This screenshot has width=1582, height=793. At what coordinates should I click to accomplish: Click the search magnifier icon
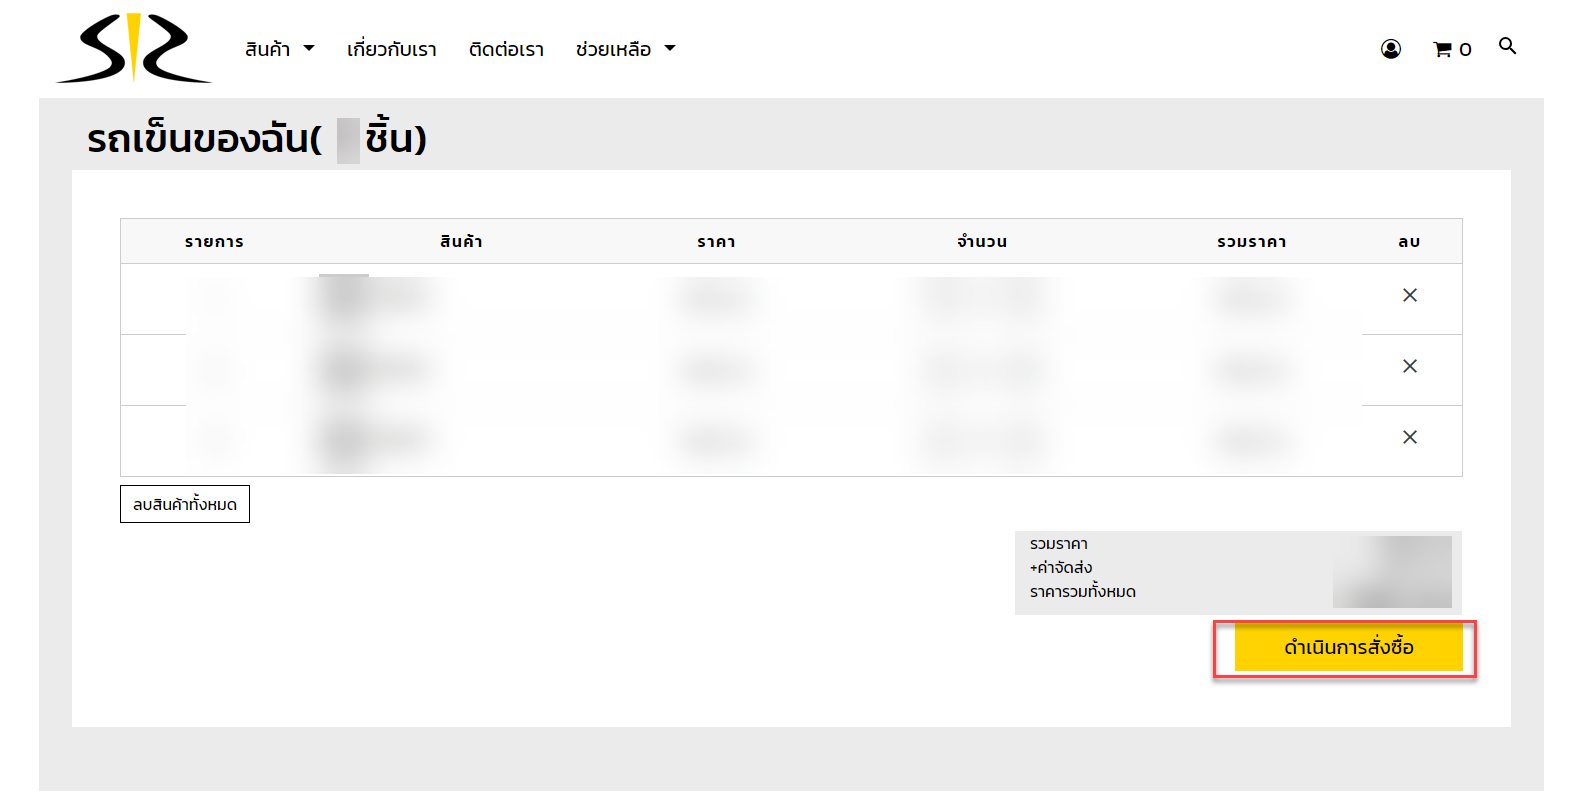pyautogui.click(x=1507, y=46)
